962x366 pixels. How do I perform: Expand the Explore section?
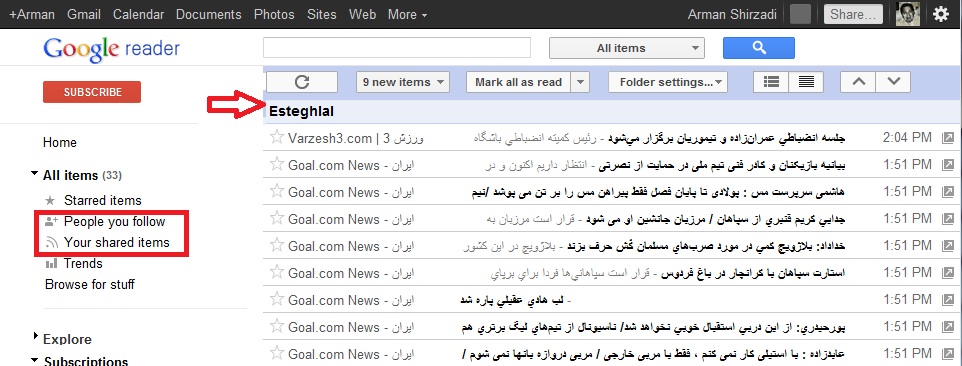tap(35, 336)
